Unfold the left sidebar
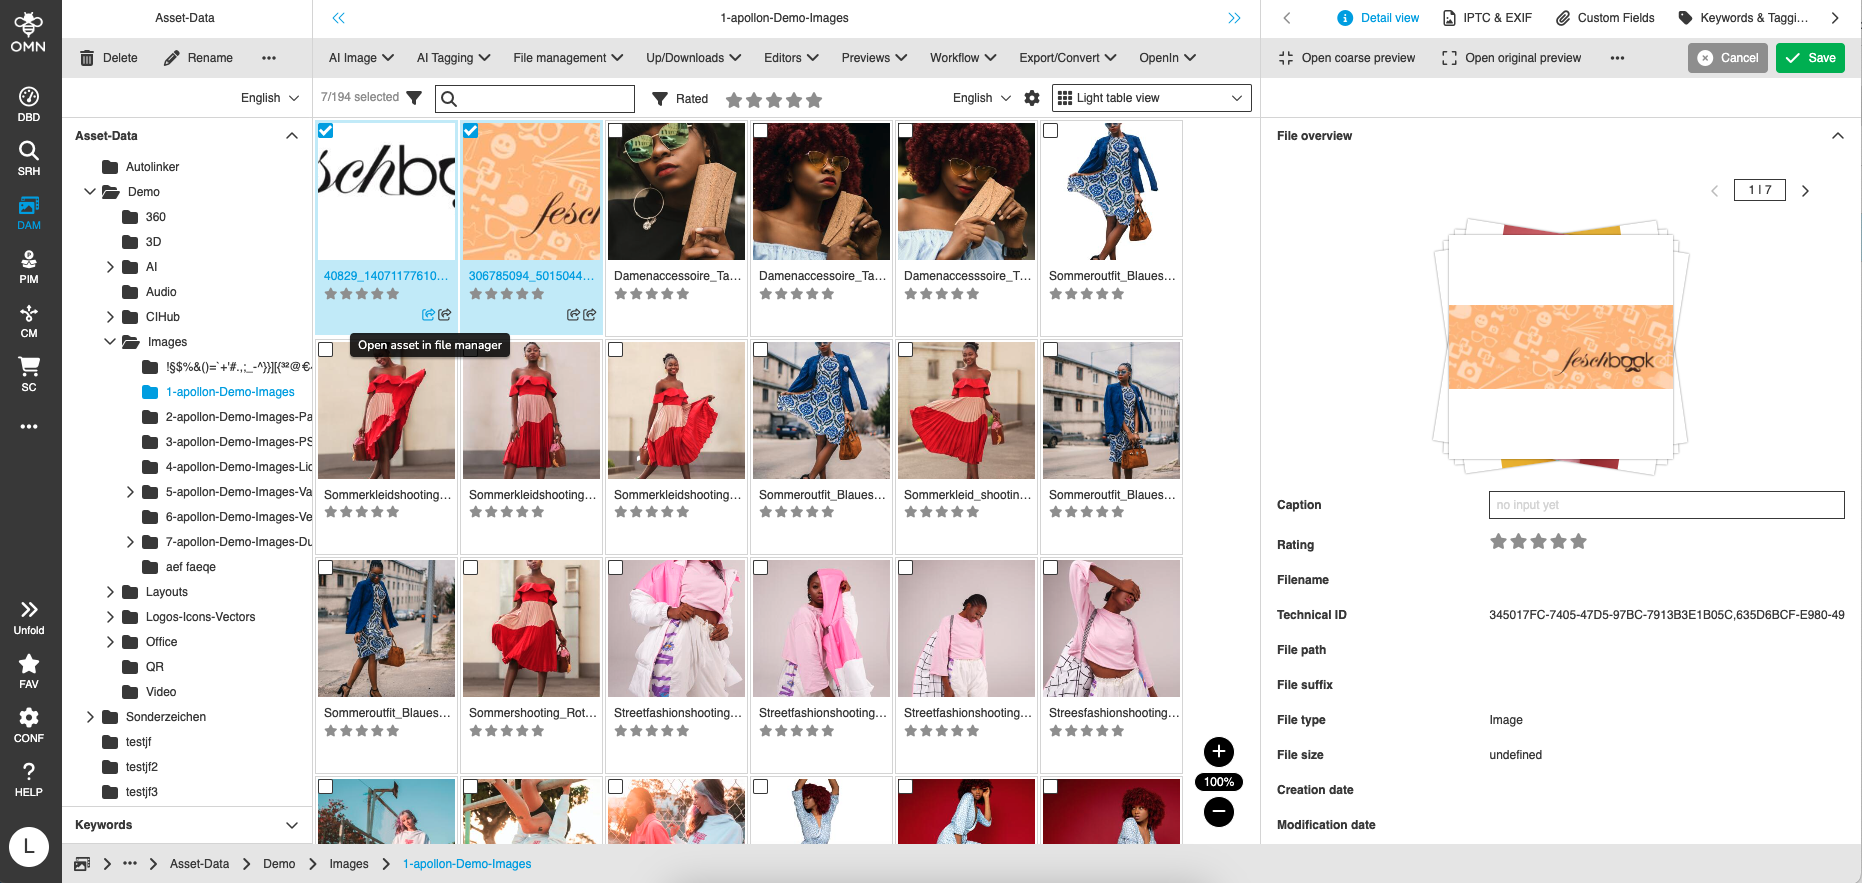Viewport: 1862px width, 883px height. pyautogui.click(x=29, y=617)
